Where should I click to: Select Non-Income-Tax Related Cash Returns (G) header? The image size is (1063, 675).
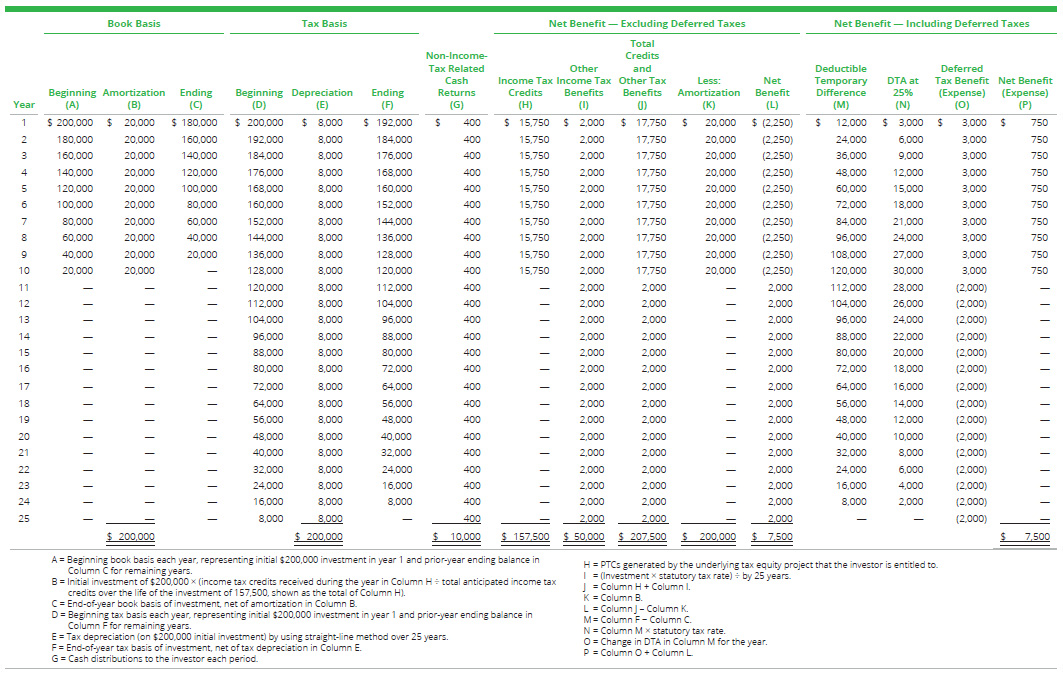456,80
